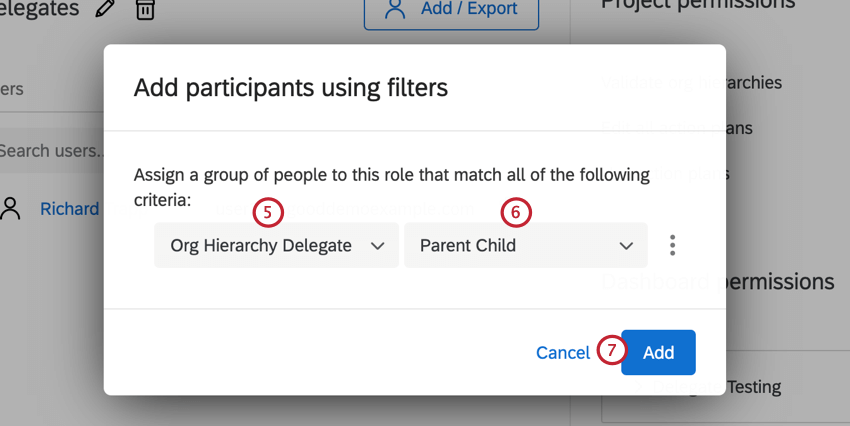Select the user Richard in the list
The image size is (850, 426).
point(69,209)
